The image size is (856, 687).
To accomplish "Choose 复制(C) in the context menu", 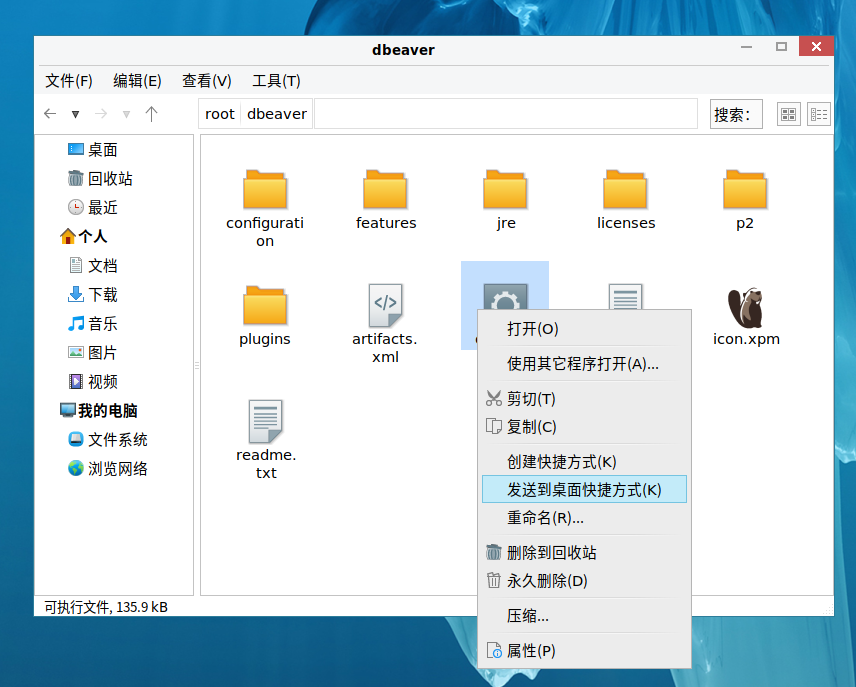I will [x=584, y=427].
